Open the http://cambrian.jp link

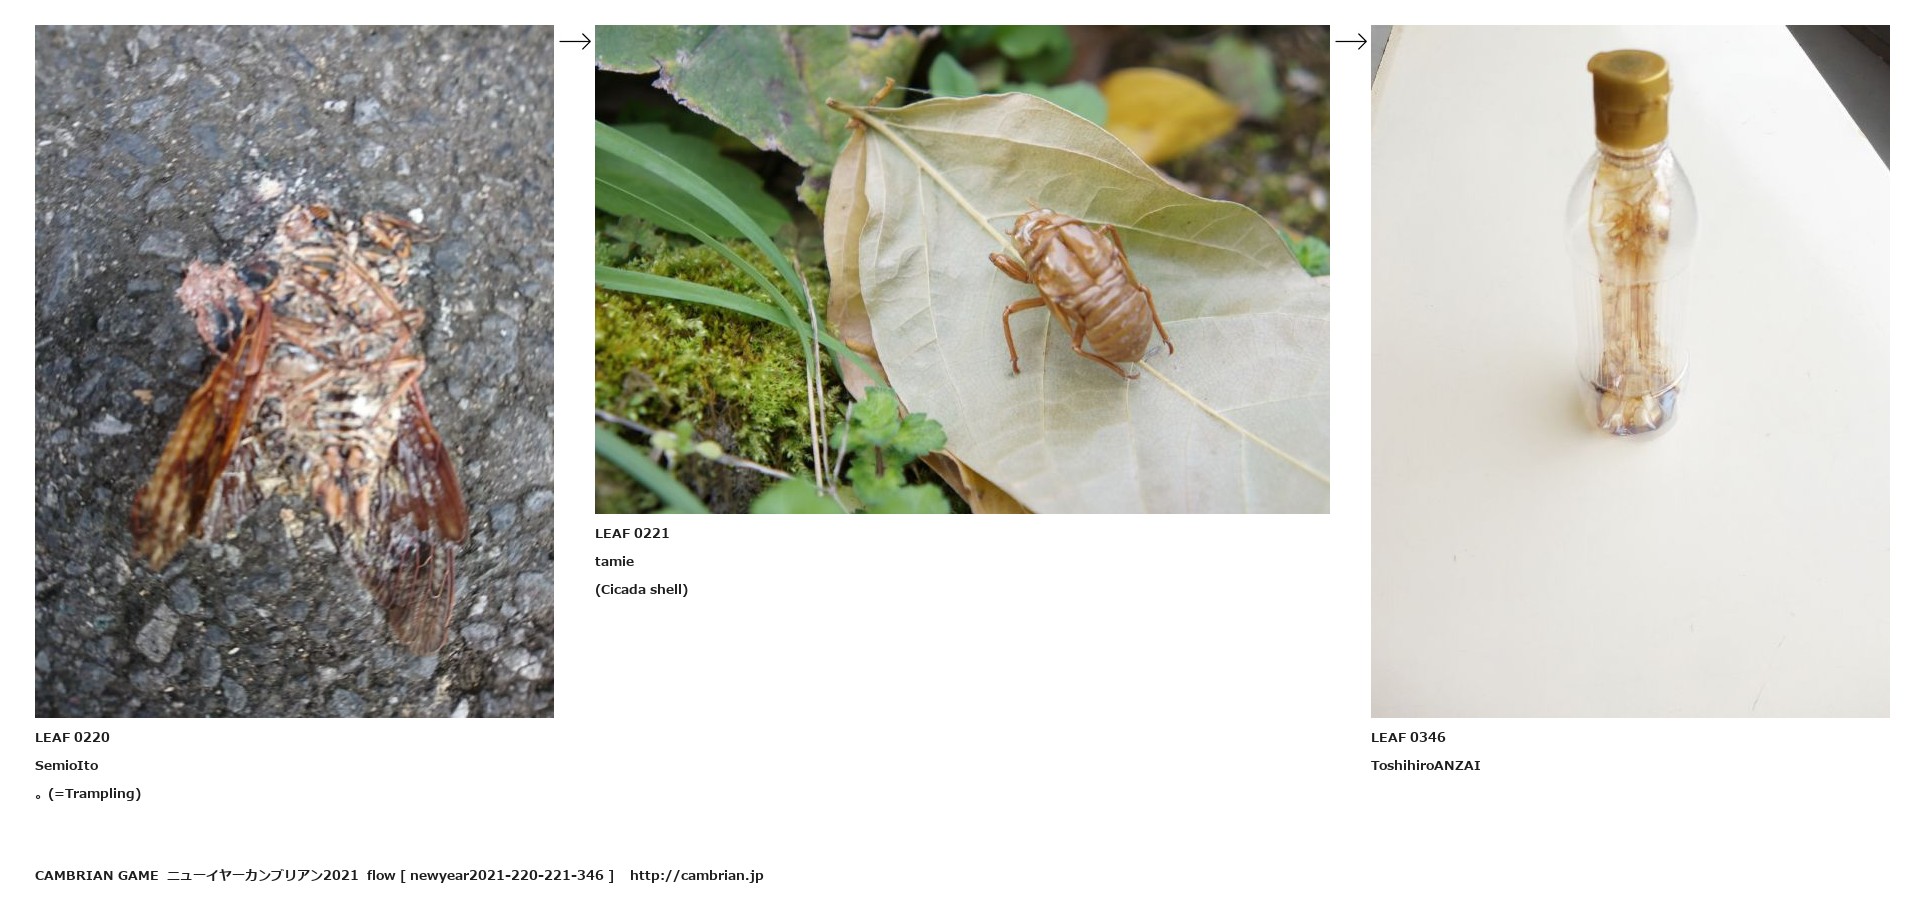coord(696,875)
